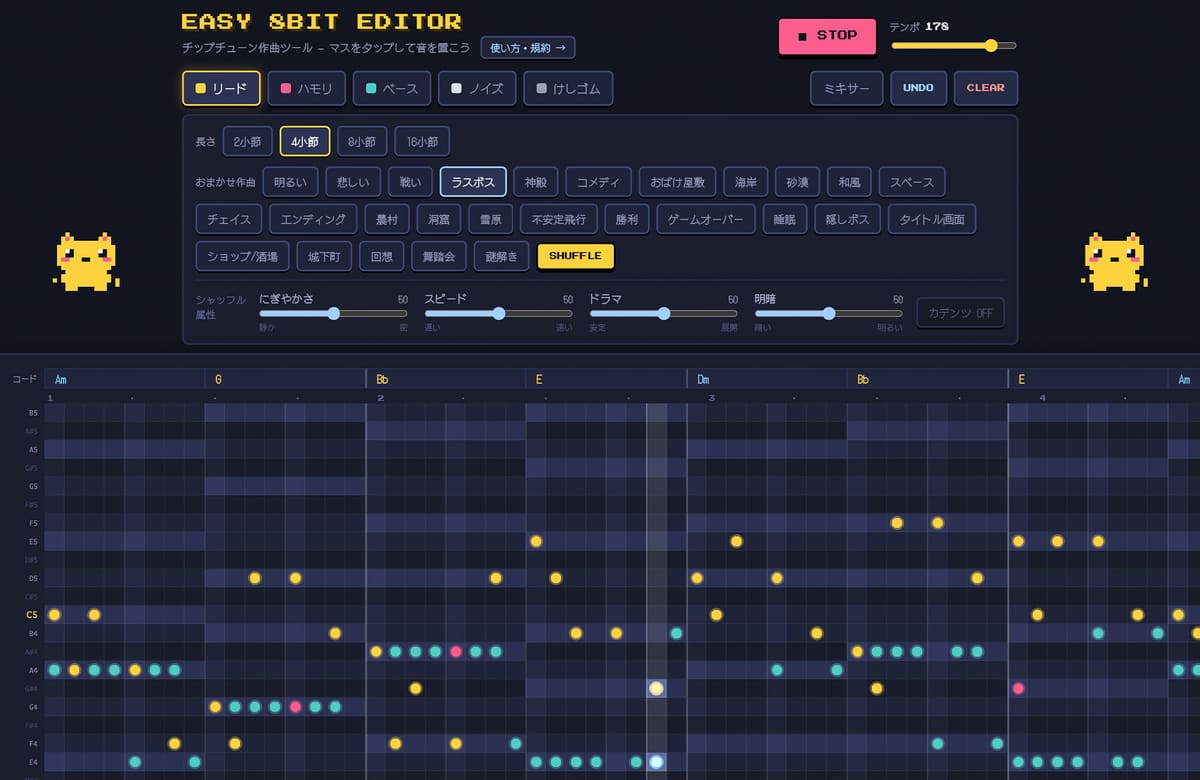
Task: Select the 和風 preset
Action: point(849,182)
